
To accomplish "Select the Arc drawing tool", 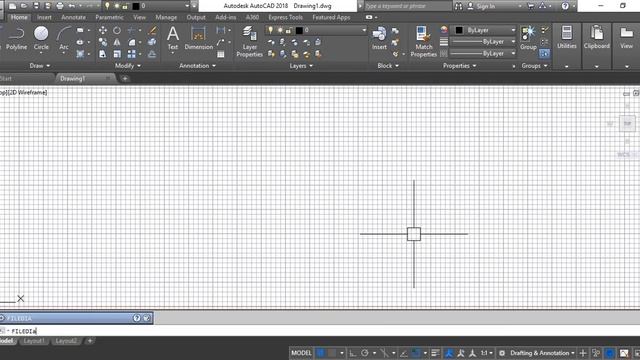I will point(64,39).
